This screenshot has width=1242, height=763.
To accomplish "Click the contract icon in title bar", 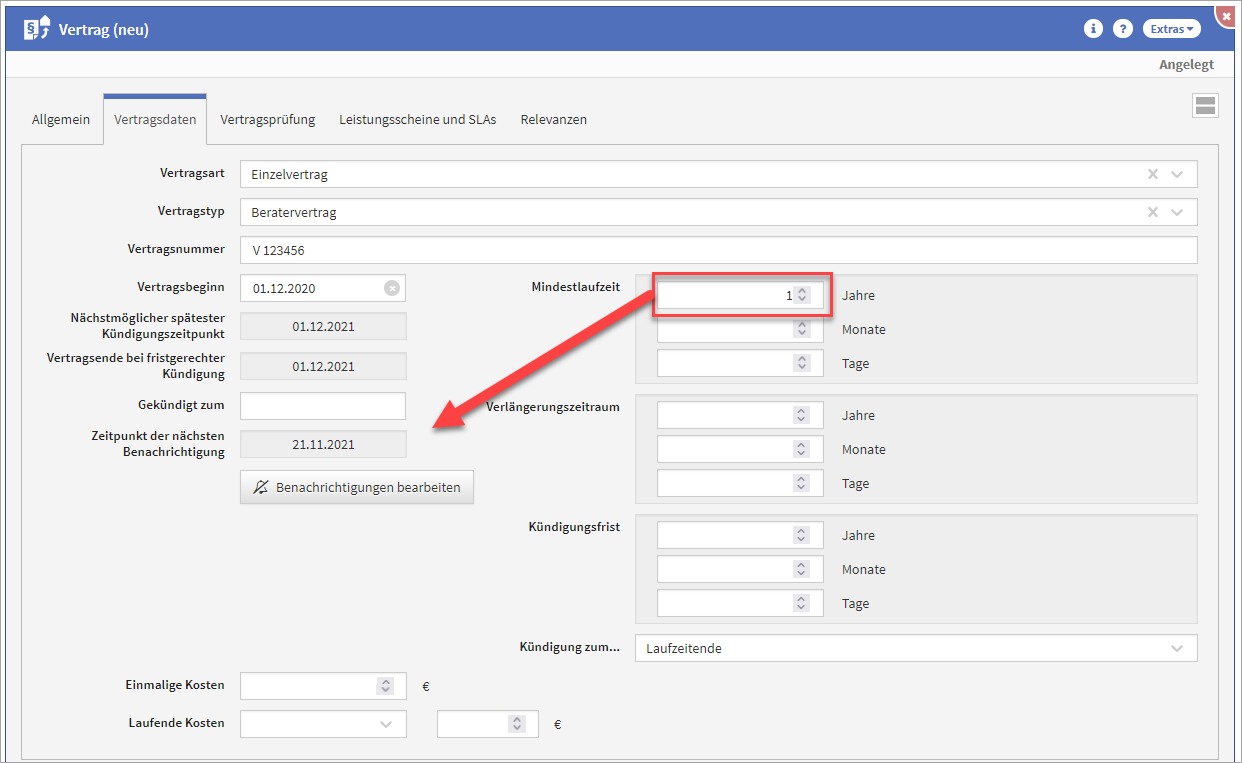I will coord(36,29).
